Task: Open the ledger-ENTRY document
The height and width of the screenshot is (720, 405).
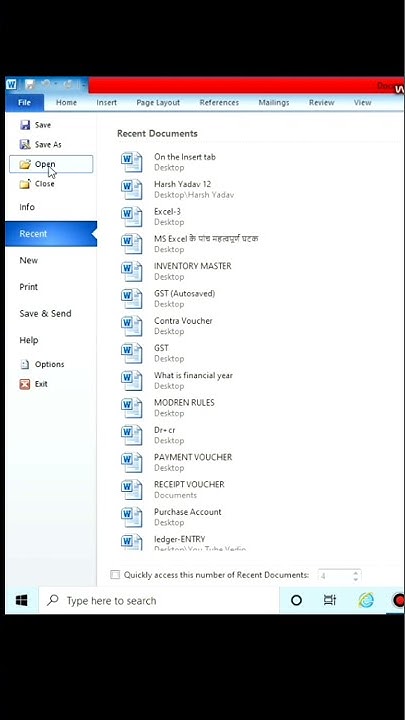Action: point(180,539)
